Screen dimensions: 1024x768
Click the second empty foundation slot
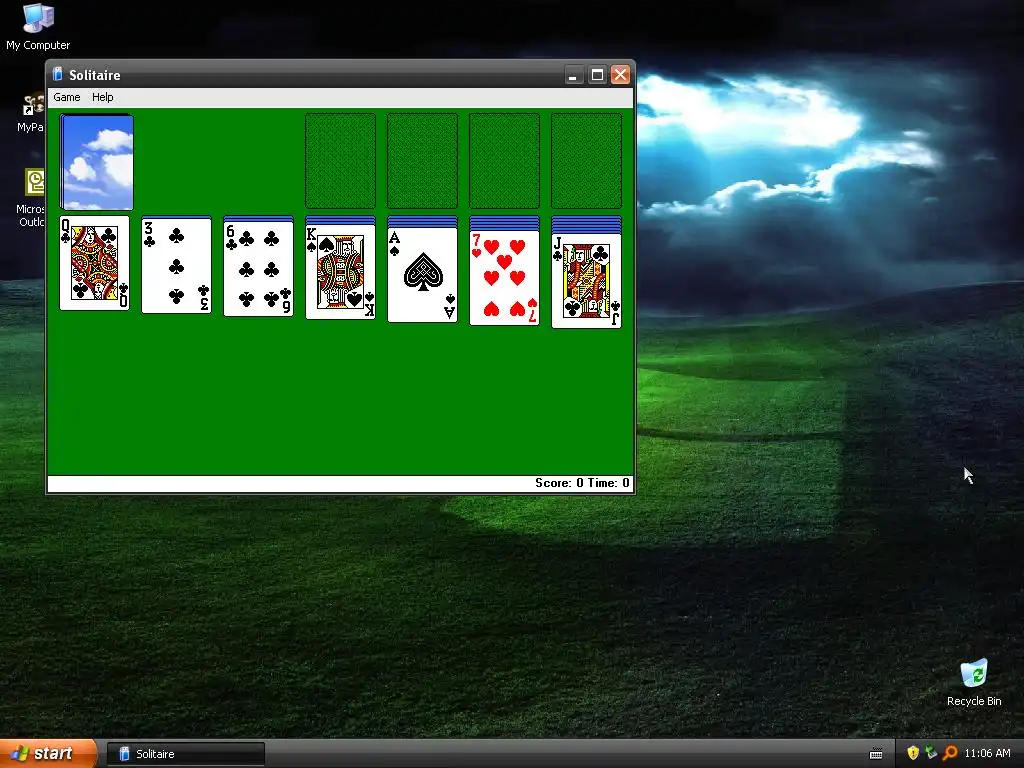423,161
